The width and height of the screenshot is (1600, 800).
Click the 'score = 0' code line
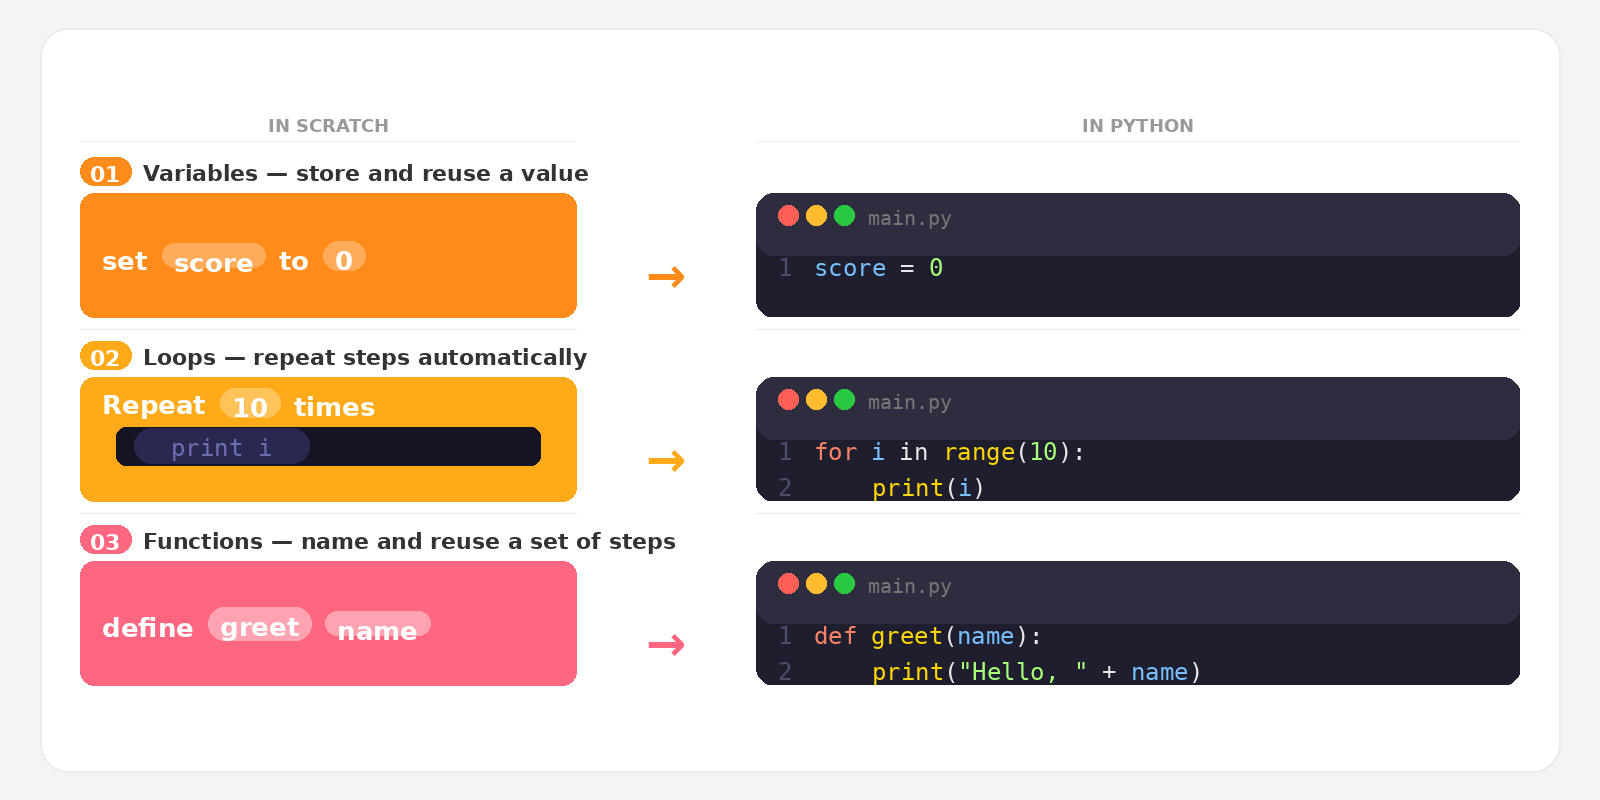(x=879, y=268)
